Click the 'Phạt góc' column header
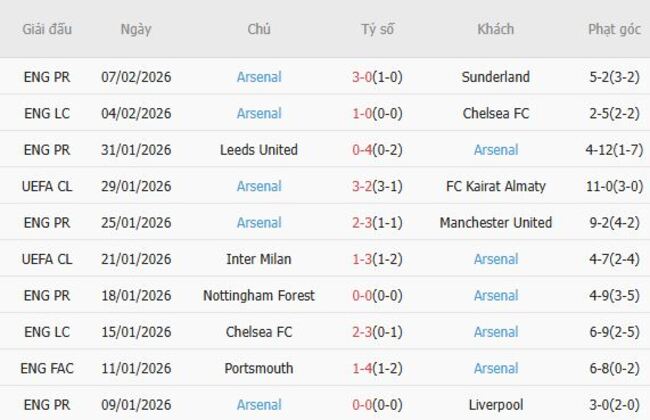 (x=614, y=29)
